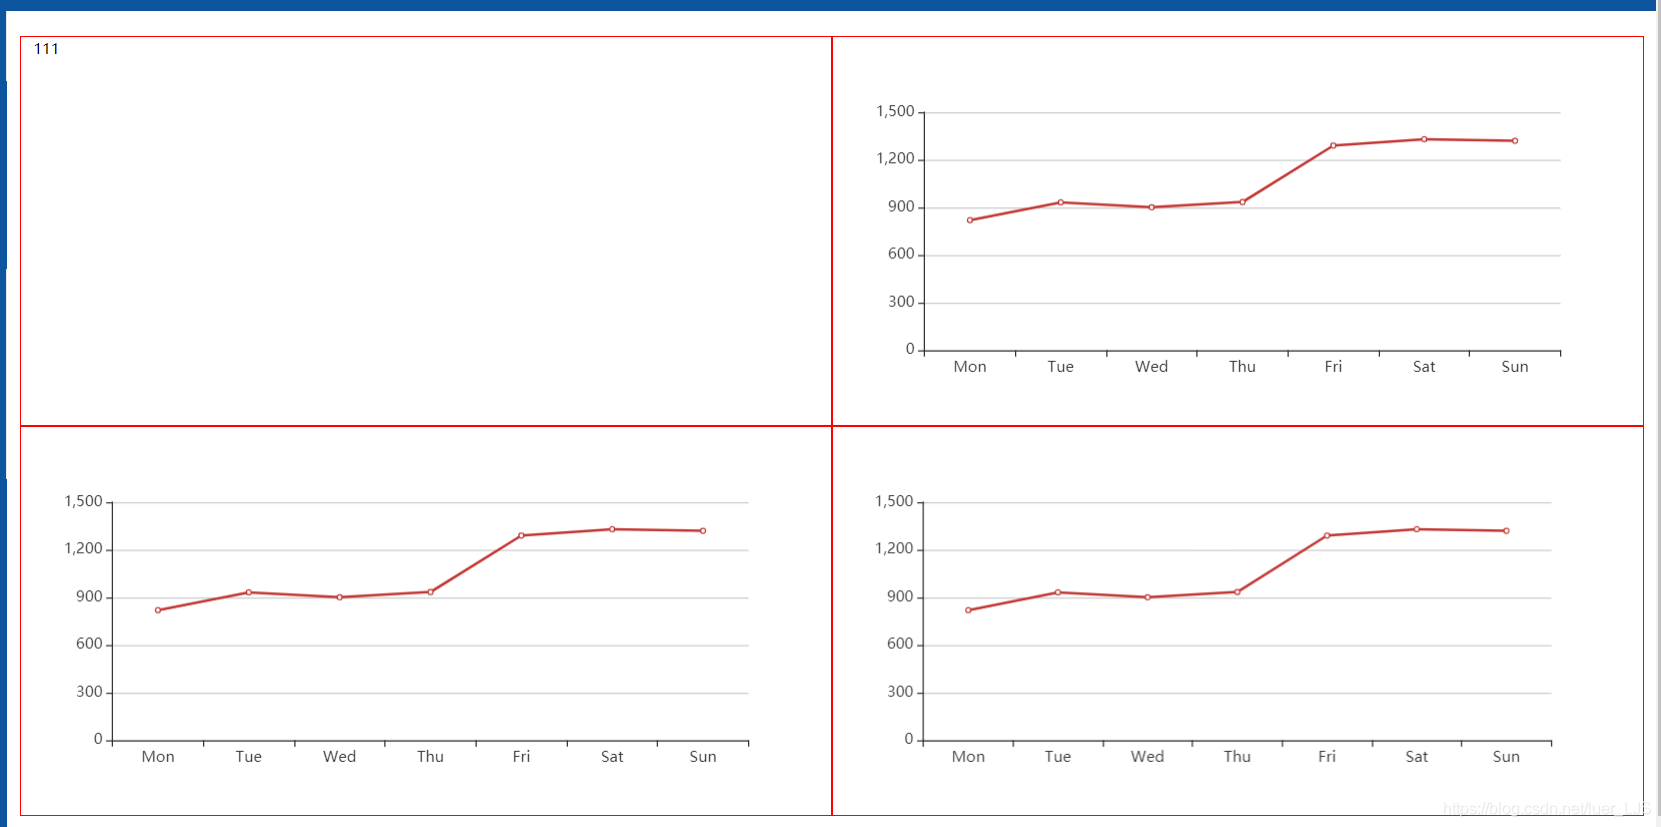Click "Fri" axis label in top-right chart
Image resolution: width=1661 pixels, height=827 pixels.
point(1333,367)
